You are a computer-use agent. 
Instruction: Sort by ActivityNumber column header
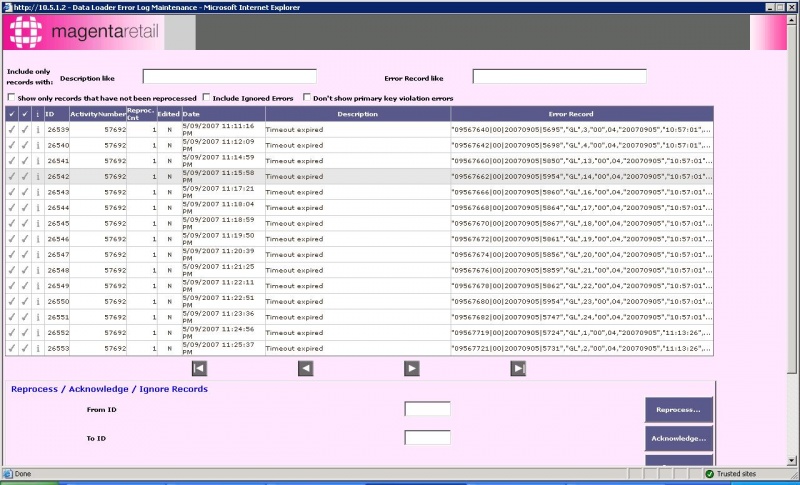click(98, 114)
